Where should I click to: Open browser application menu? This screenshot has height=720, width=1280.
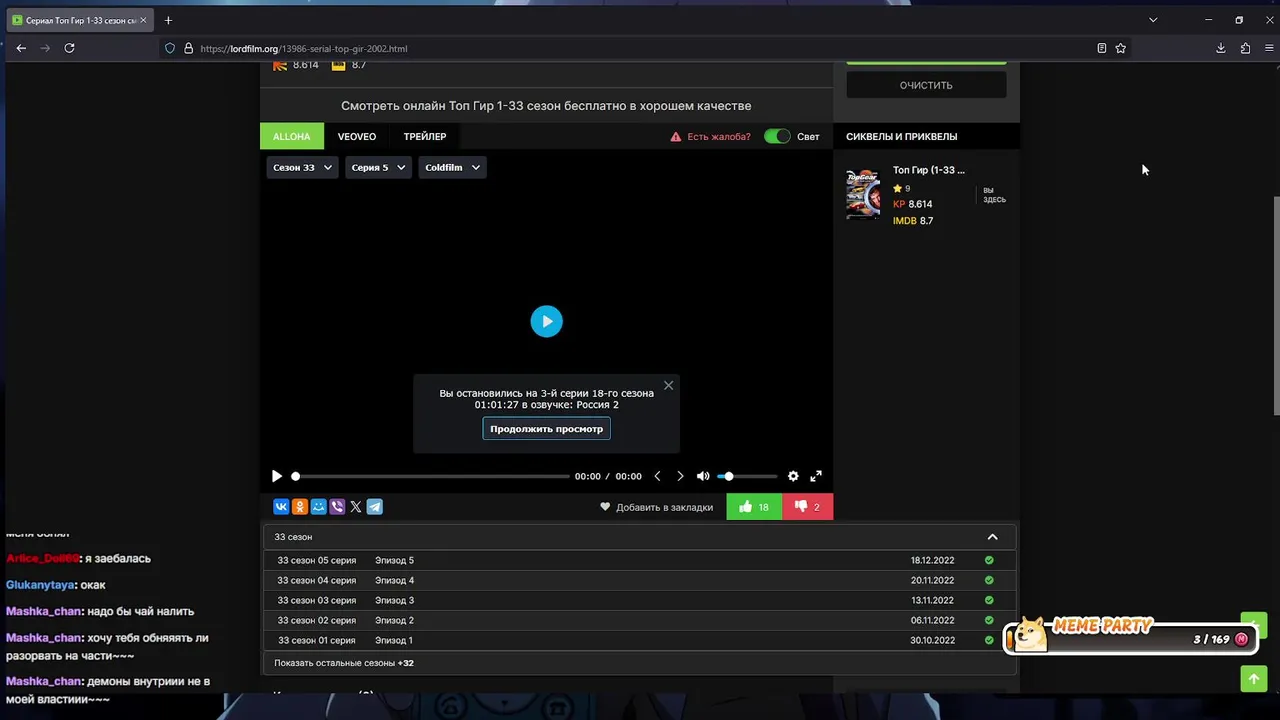[x=1269, y=48]
